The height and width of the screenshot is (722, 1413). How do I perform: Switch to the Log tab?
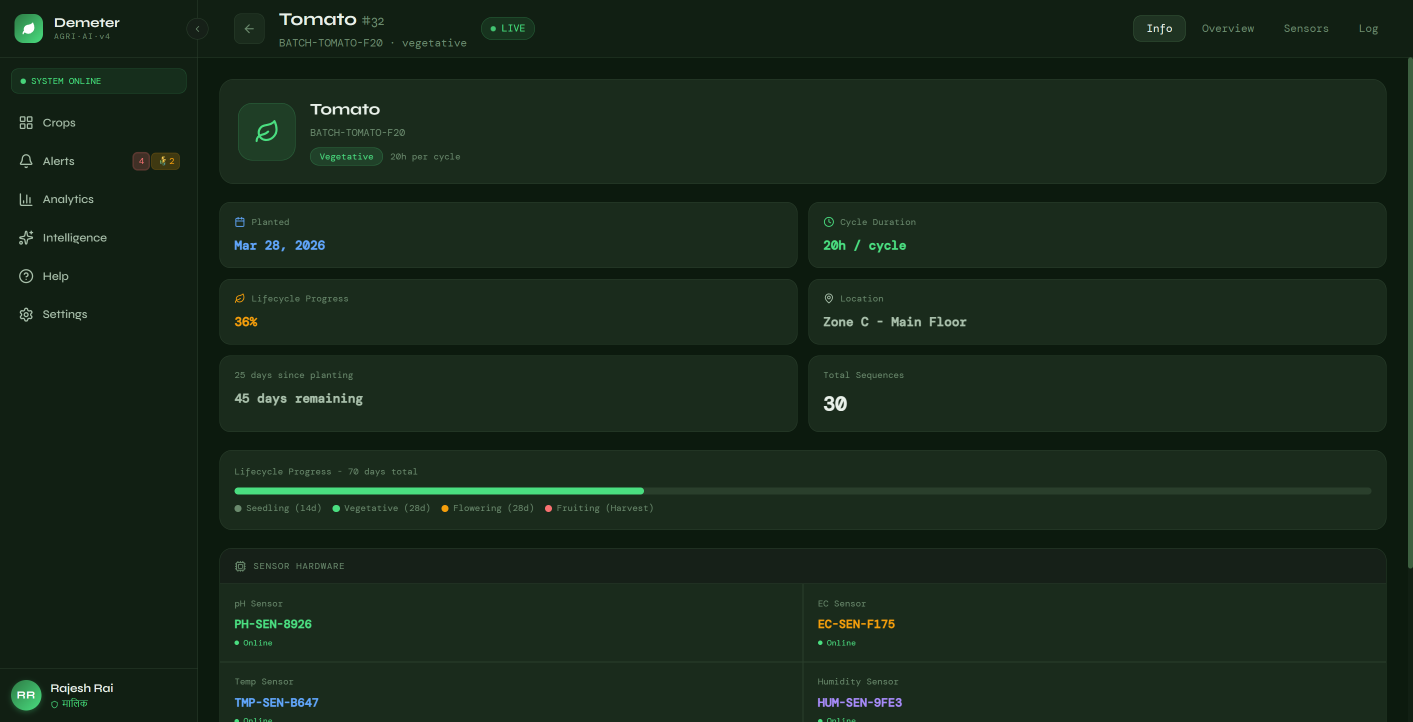[x=1368, y=28]
